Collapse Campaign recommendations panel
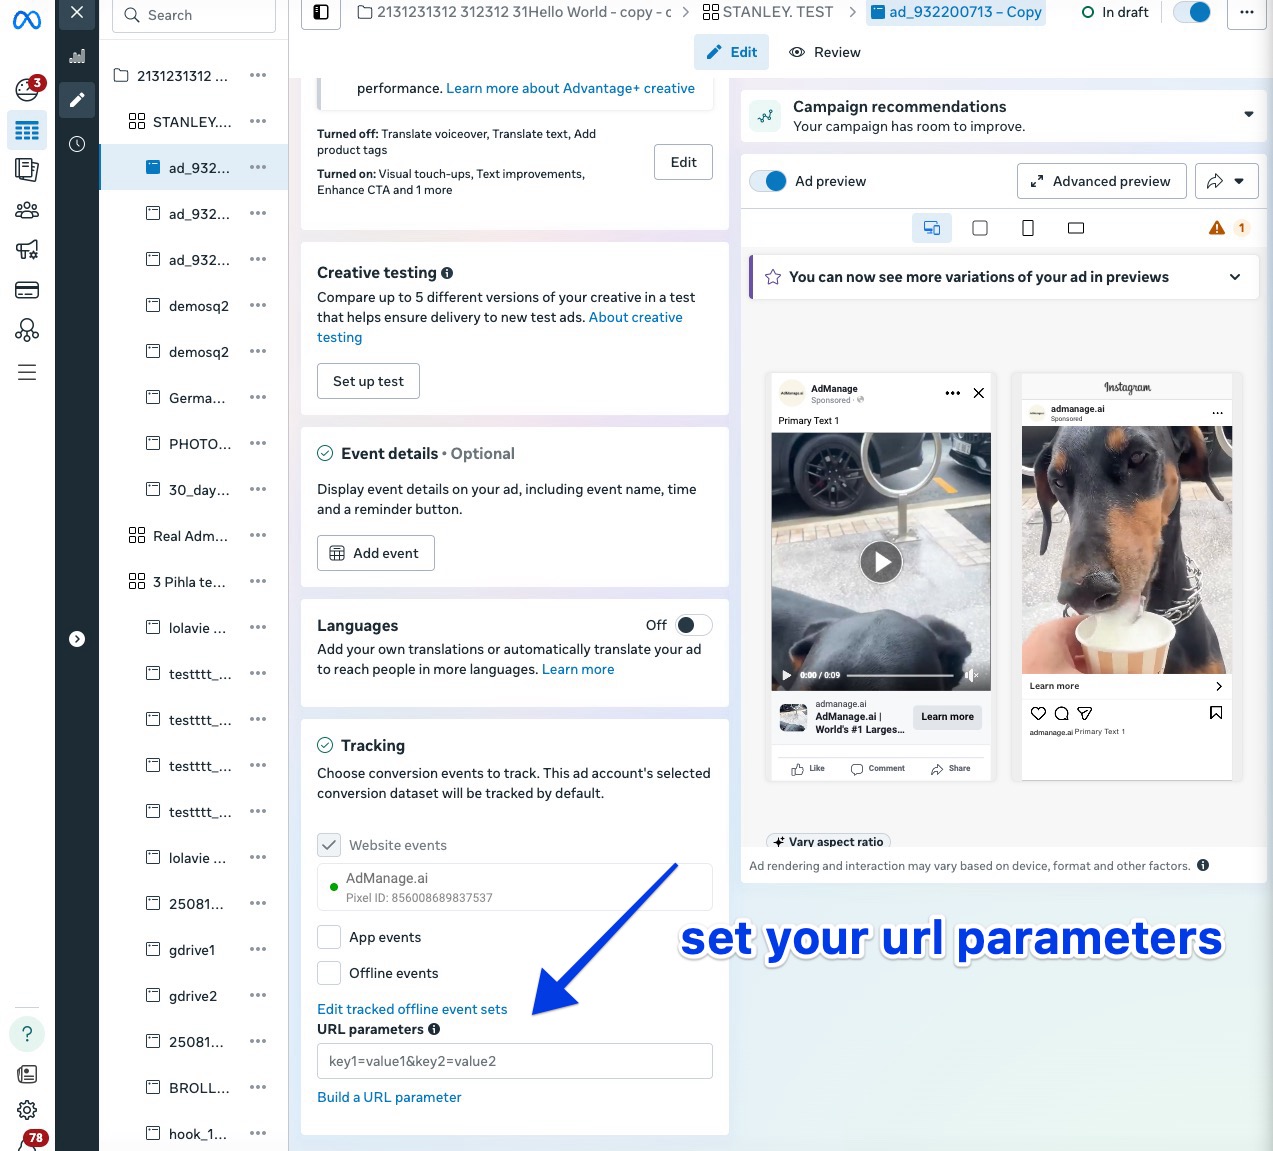 pos(1248,114)
